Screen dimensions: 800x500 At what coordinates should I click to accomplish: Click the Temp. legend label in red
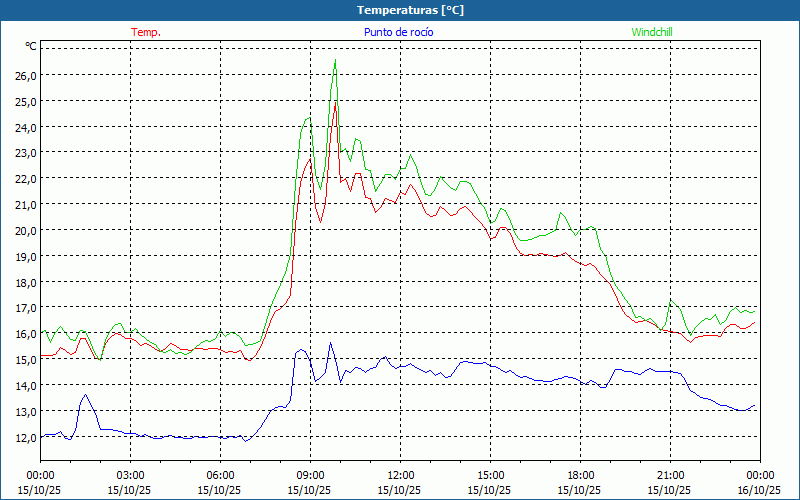point(146,32)
